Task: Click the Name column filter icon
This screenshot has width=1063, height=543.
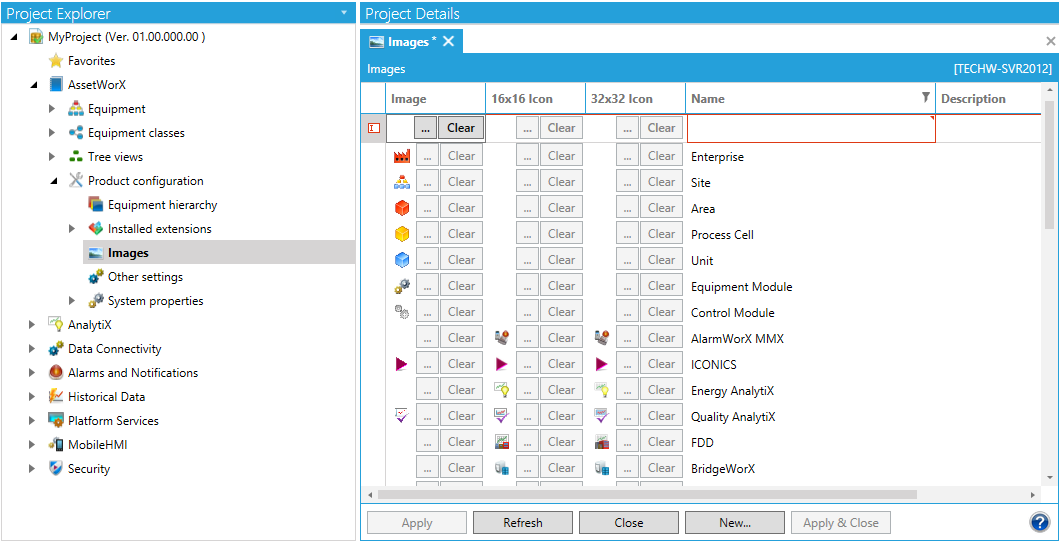Action: coord(925,98)
